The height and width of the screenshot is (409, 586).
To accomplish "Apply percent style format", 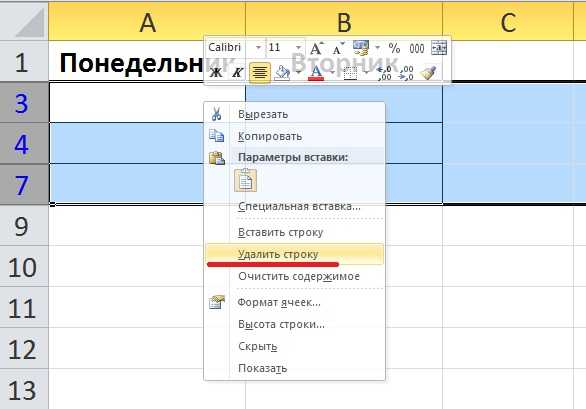I will pyautogui.click(x=394, y=48).
